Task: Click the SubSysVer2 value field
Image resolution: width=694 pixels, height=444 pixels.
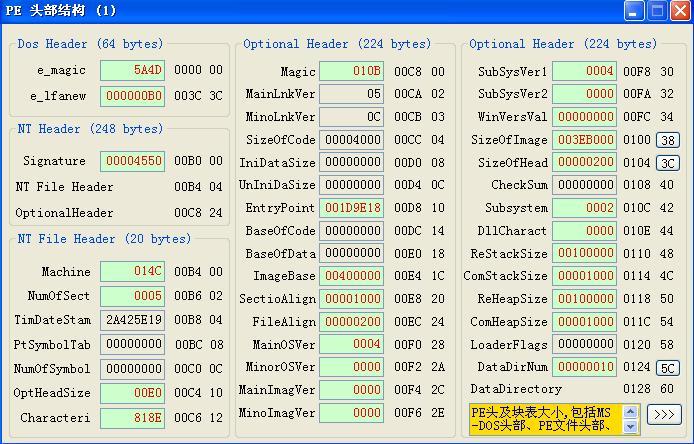Action: 584,94
